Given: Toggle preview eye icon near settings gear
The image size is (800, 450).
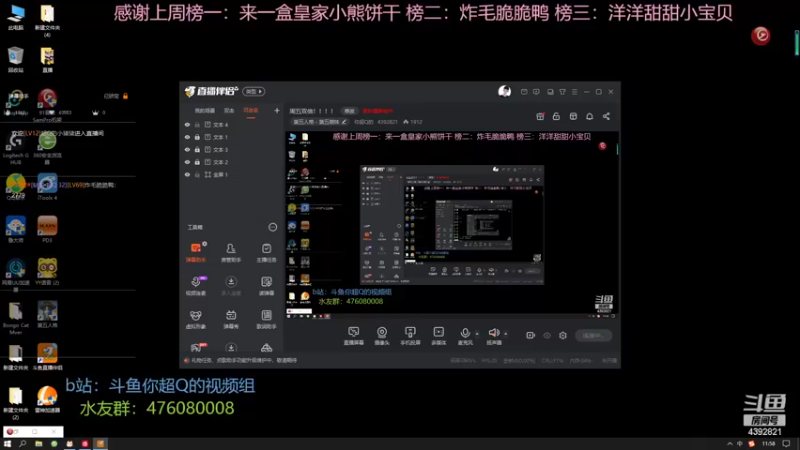Looking at the screenshot, I should click(547, 335).
